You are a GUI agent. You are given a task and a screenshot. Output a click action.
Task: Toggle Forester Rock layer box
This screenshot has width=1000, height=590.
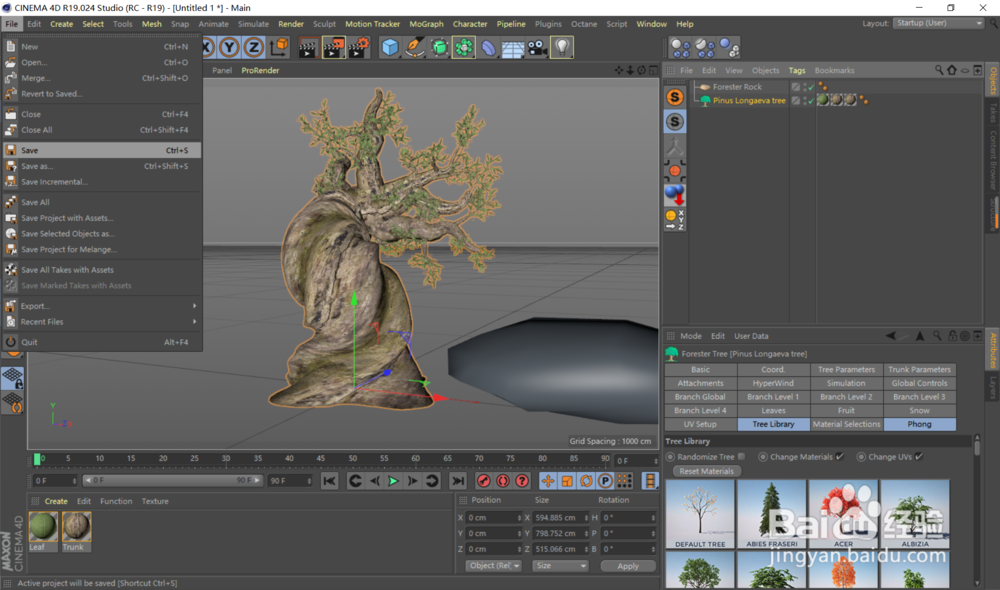point(796,87)
